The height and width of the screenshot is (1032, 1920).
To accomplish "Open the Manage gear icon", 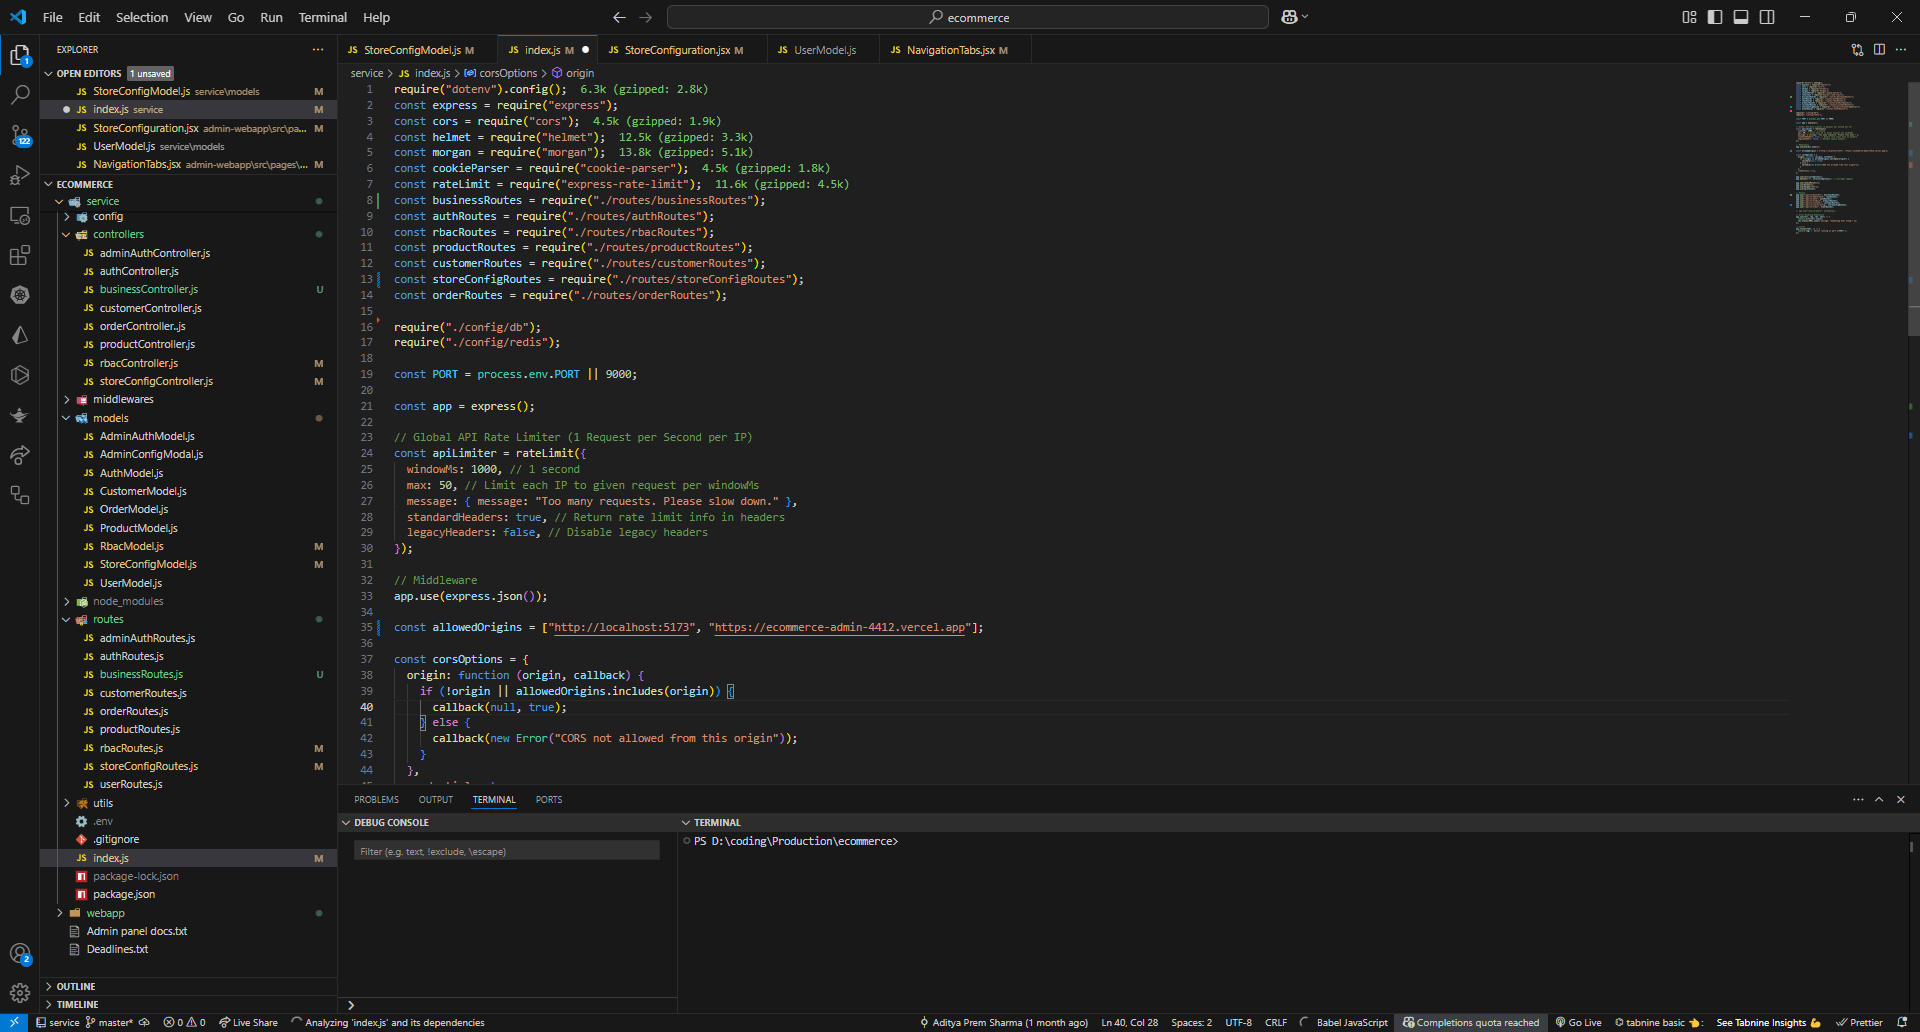I will (x=20, y=993).
